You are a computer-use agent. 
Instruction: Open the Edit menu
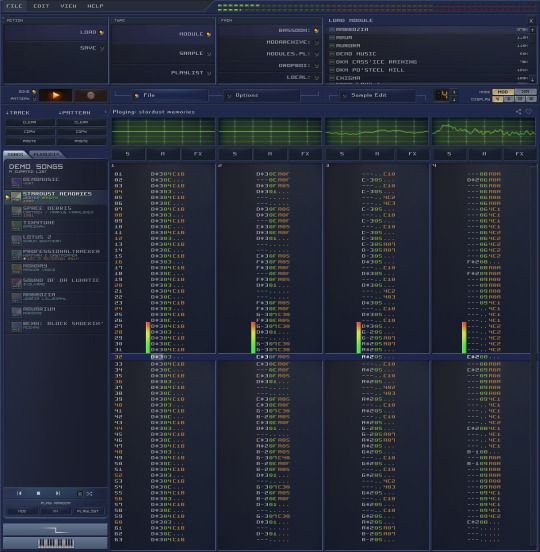pyautogui.click(x=41, y=6)
